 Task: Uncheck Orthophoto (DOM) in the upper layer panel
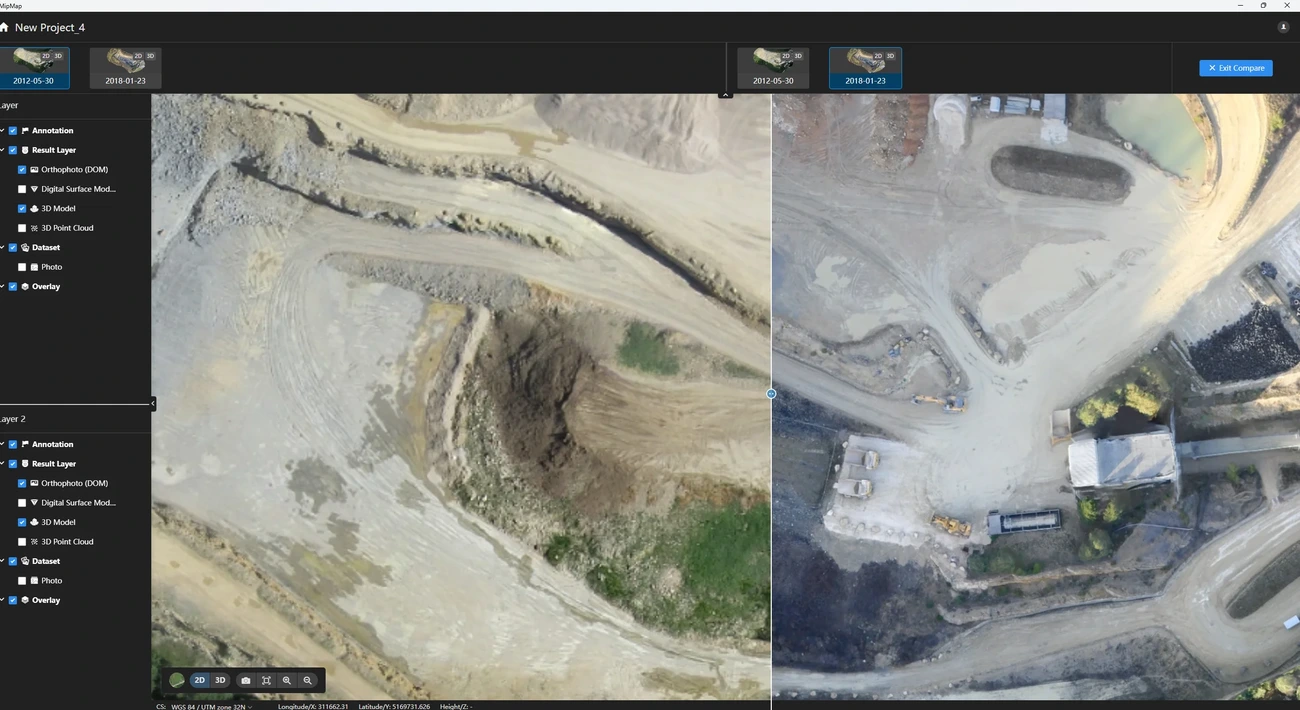[x=22, y=170]
